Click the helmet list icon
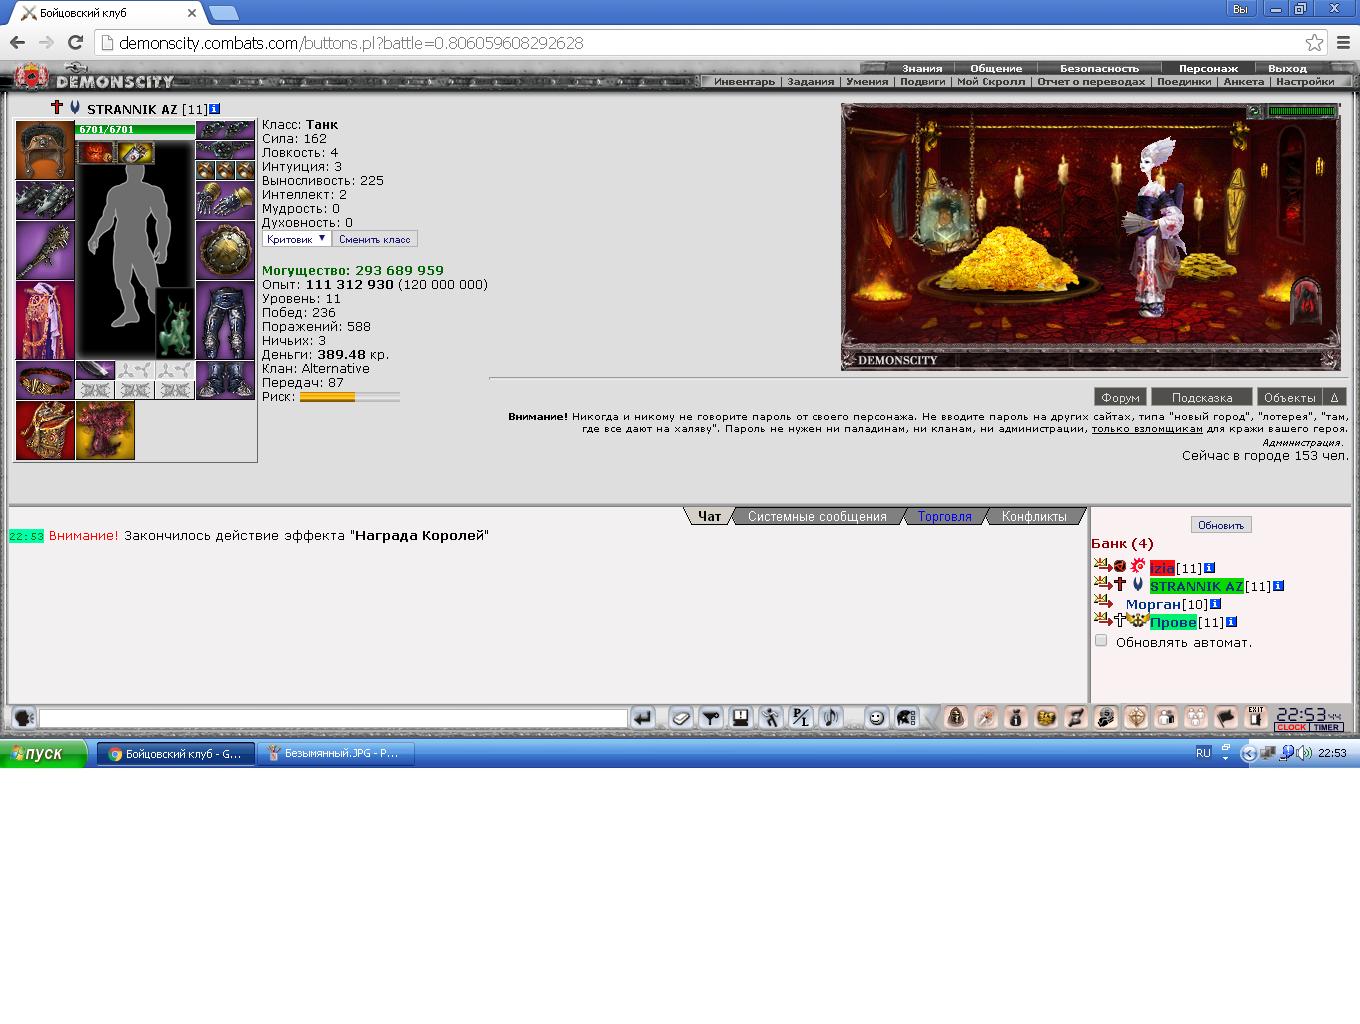1360x1024 pixels. coord(906,717)
